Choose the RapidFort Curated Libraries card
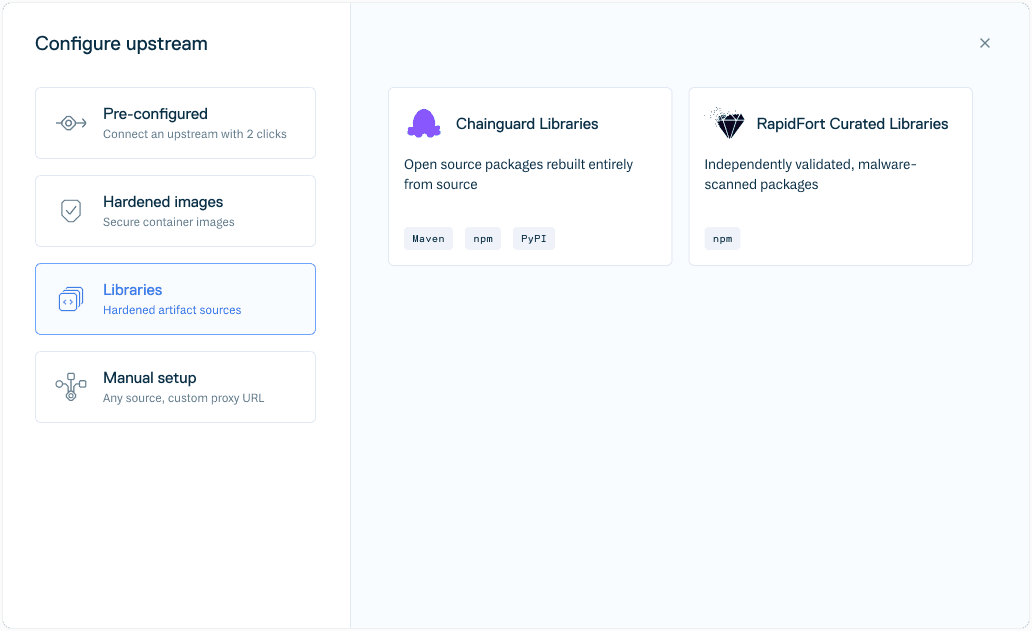 pos(831,176)
